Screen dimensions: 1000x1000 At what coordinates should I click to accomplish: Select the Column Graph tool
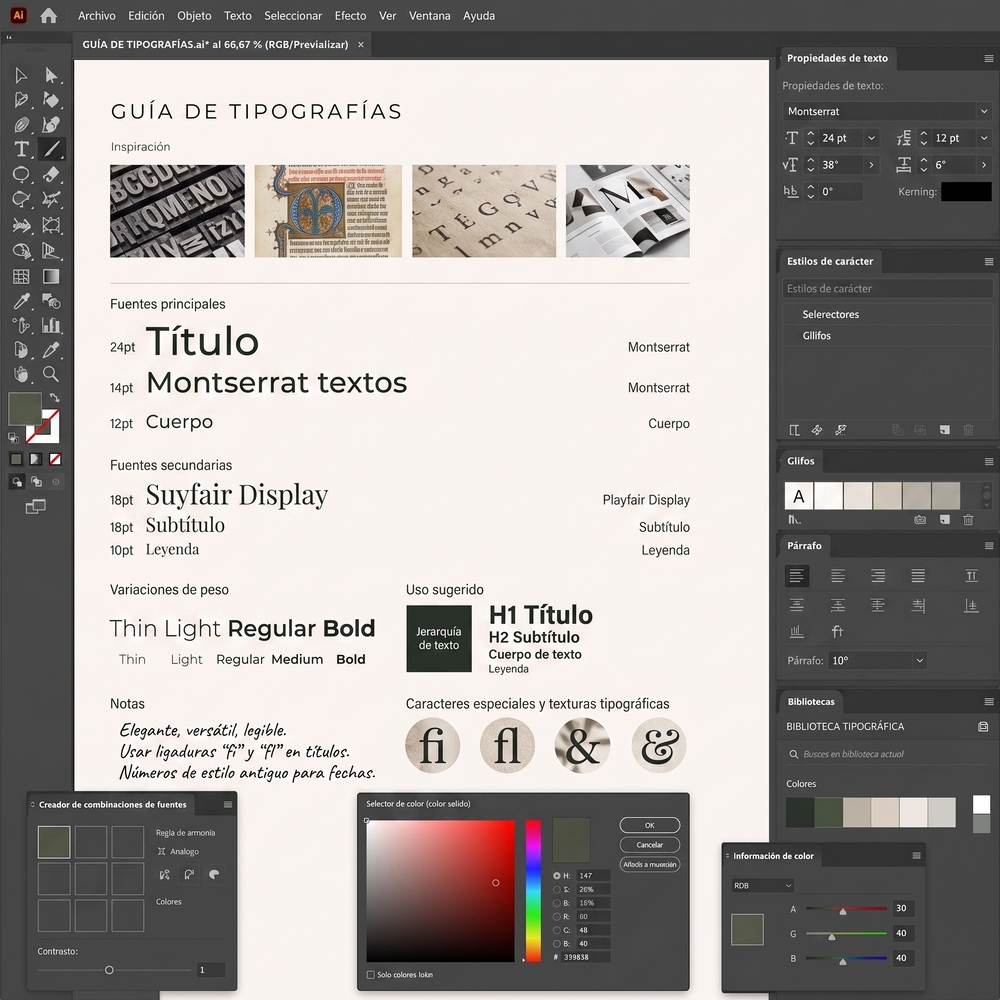point(51,325)
